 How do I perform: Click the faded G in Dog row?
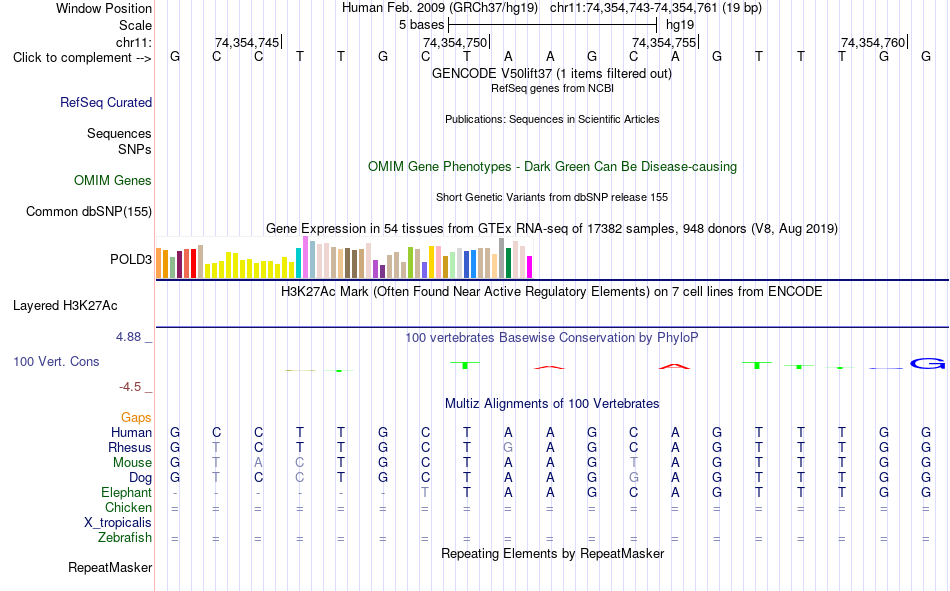pyautogui.click(x=634, y=478)
